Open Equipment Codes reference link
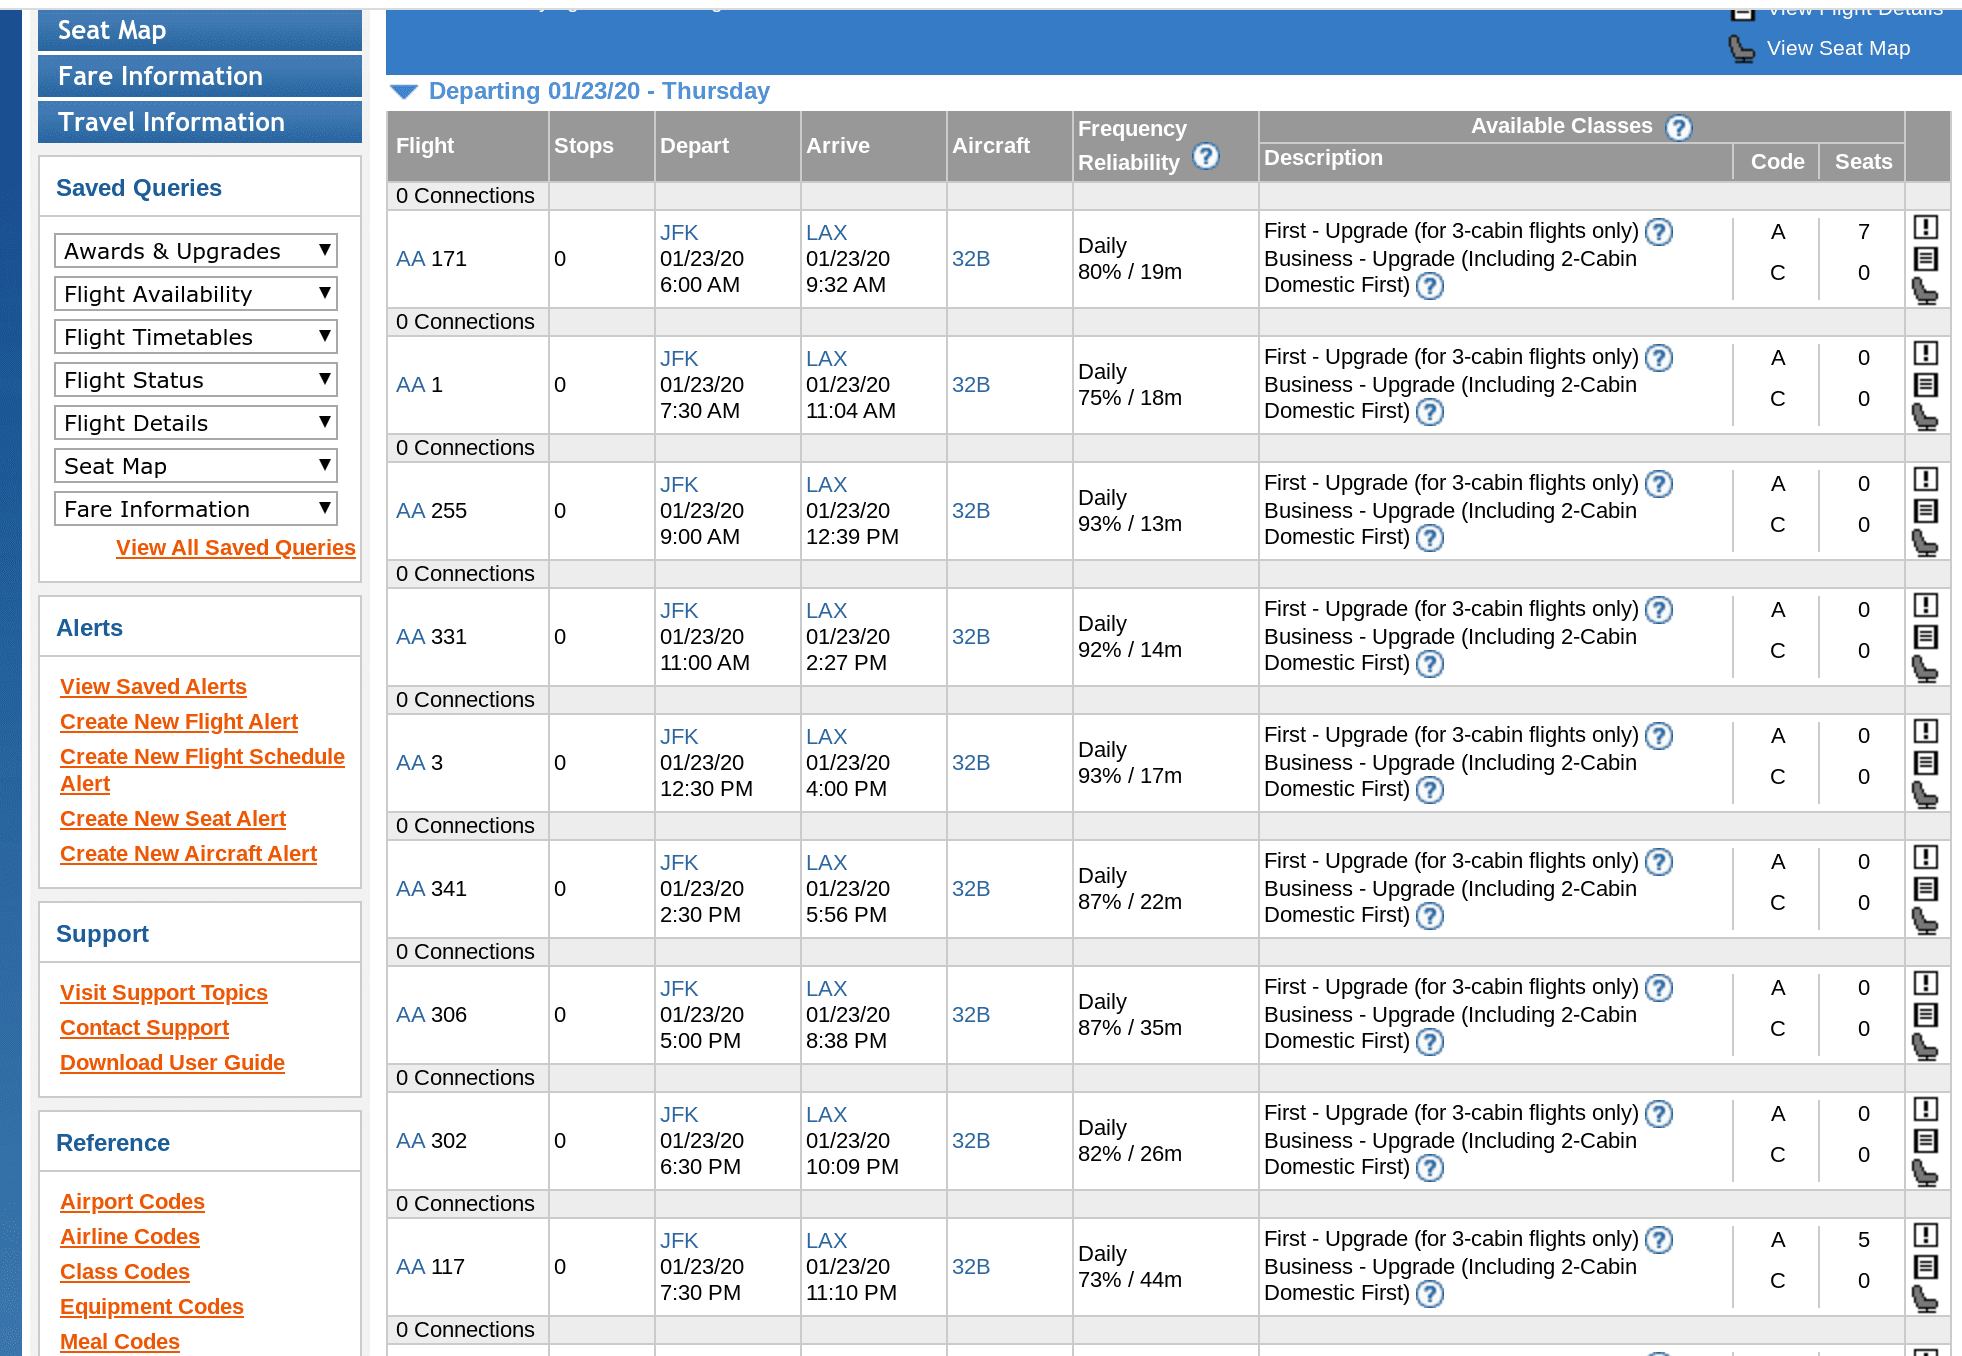 click(152, 1307)
